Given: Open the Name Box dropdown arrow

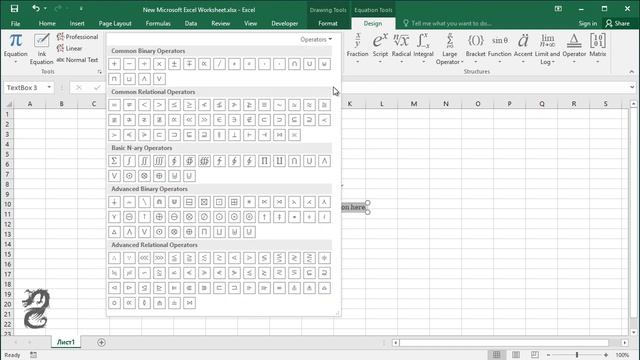Looking at the screenshot, I should point(49,87).
